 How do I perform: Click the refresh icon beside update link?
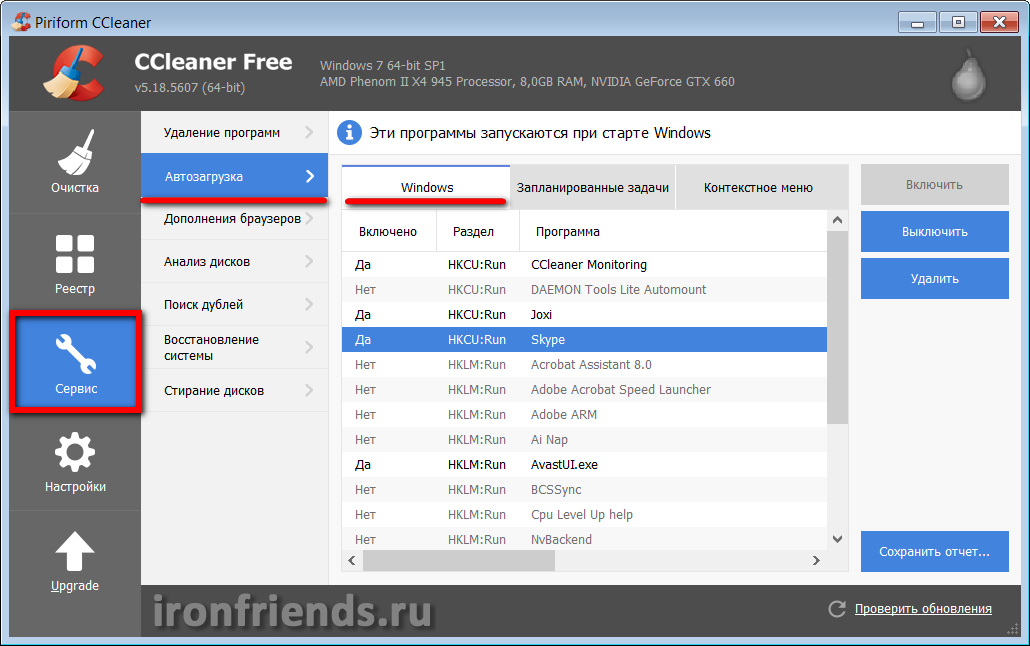837,609
